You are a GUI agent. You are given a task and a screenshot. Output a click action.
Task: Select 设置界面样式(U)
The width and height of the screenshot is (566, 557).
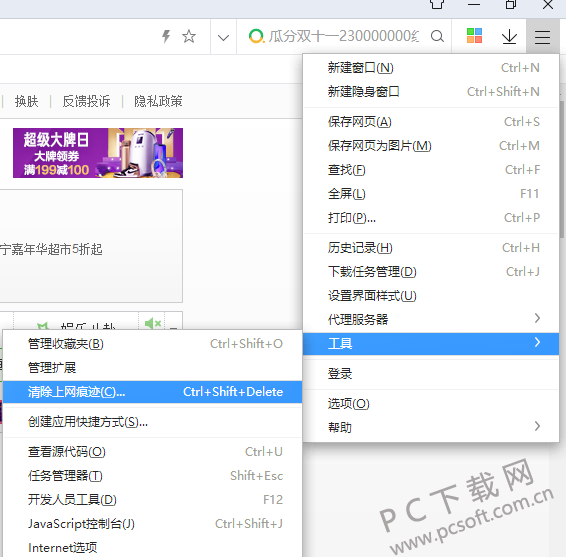(431, 296)
